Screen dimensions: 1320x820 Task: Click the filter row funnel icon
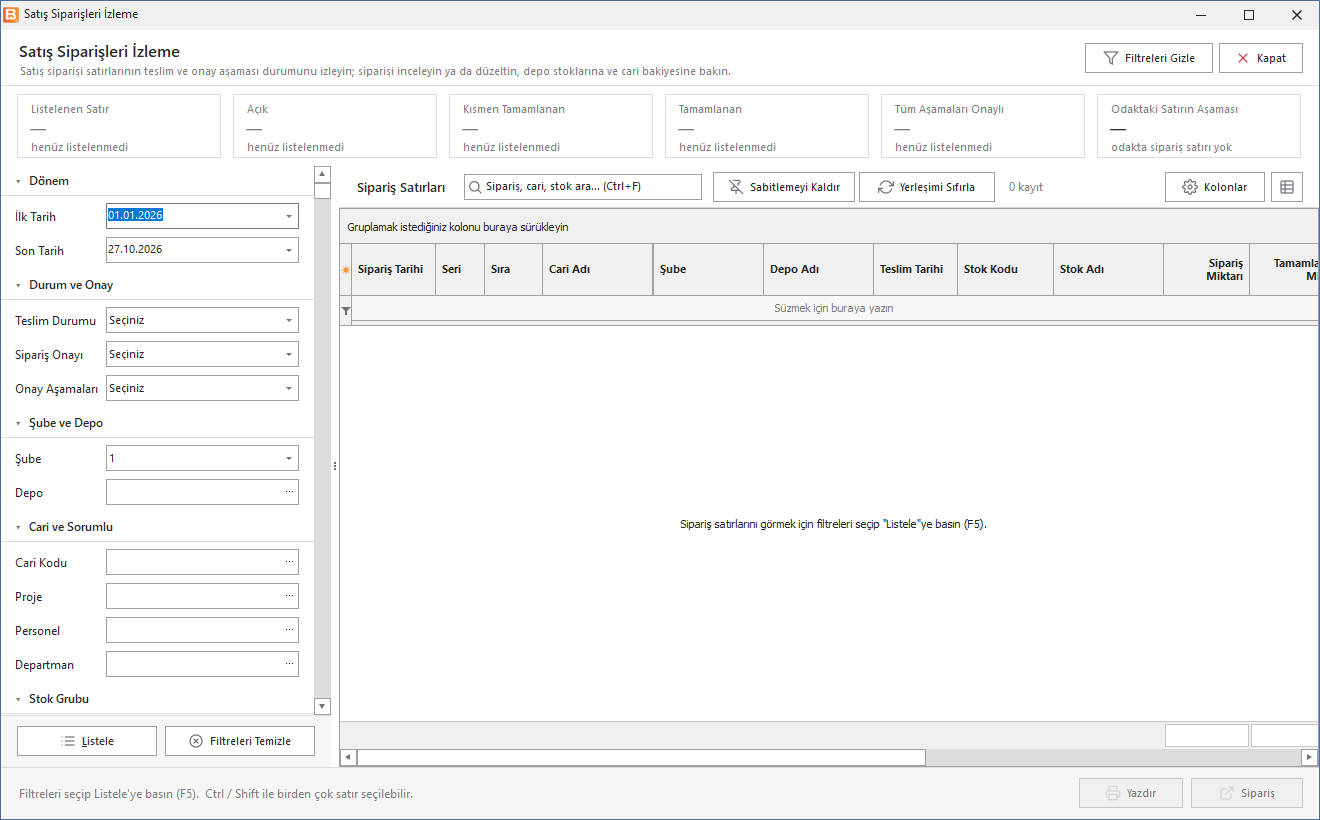point(346,311)
